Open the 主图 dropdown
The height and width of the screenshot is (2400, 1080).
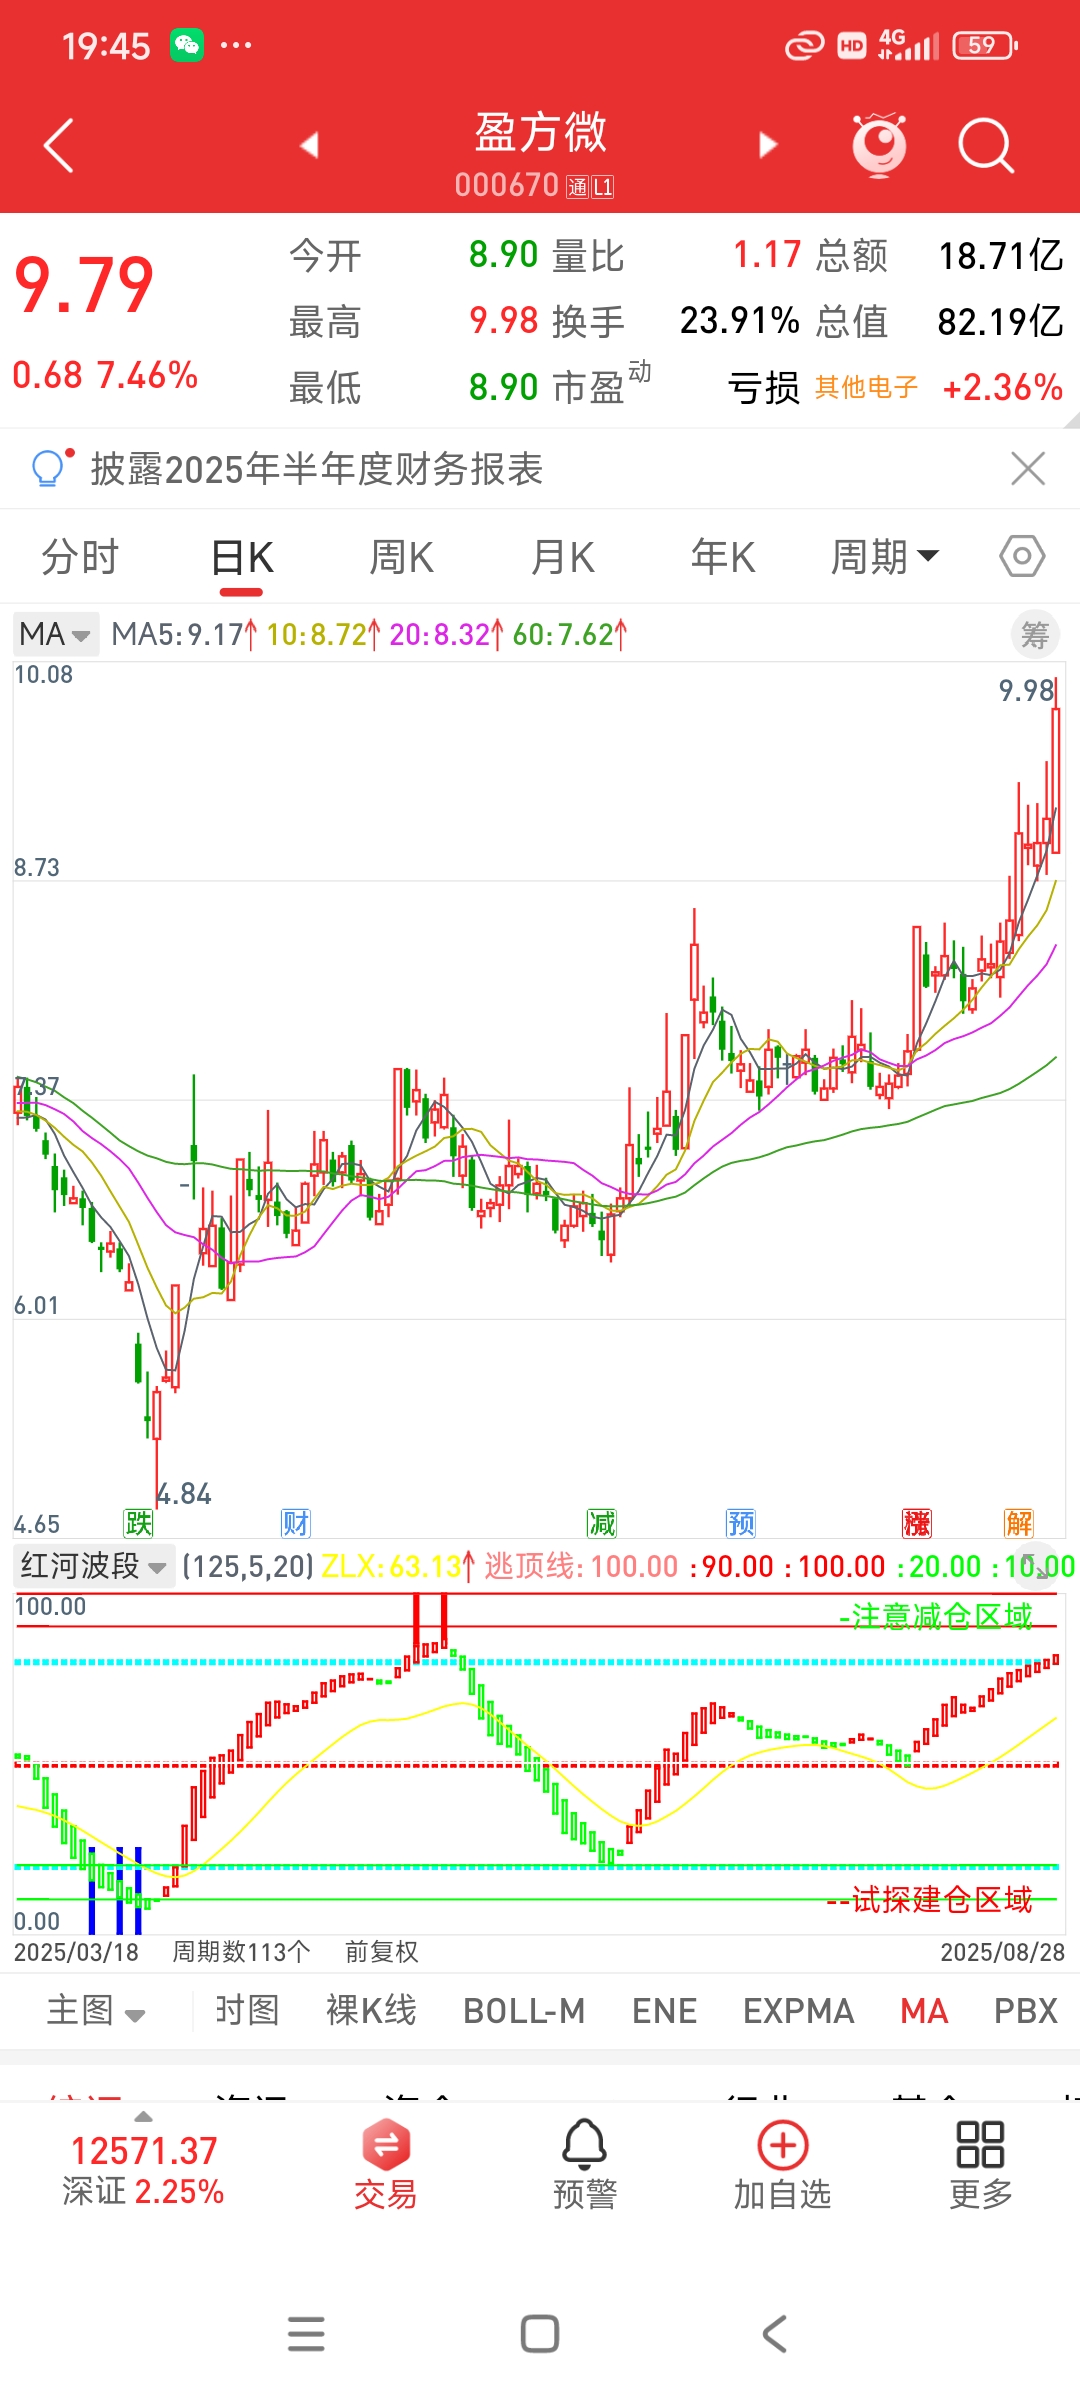coord(96,2011)
